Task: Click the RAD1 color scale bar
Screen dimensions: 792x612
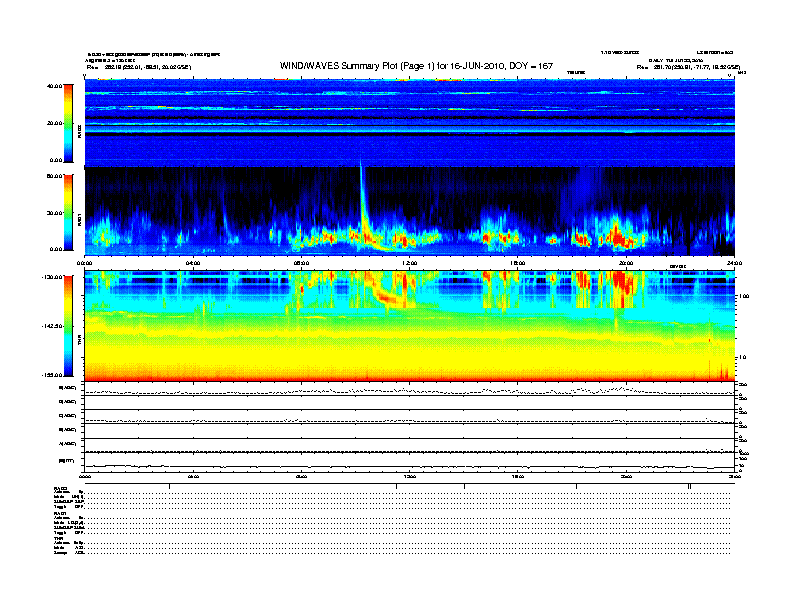Action: click(68, 212)
